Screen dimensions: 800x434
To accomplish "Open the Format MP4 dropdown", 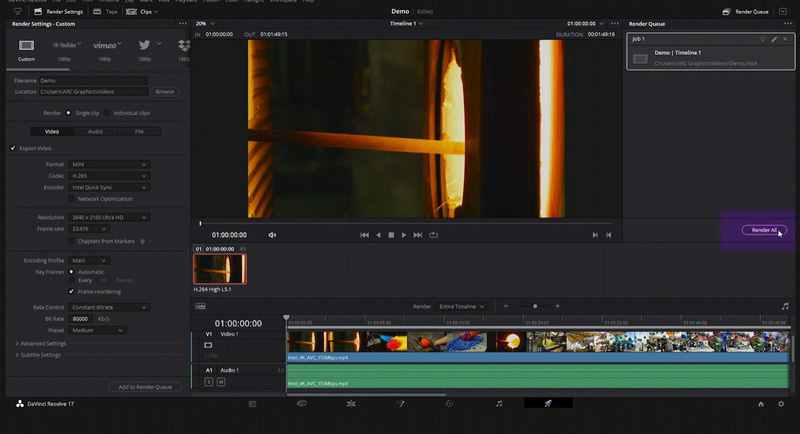I will [109, 164].
